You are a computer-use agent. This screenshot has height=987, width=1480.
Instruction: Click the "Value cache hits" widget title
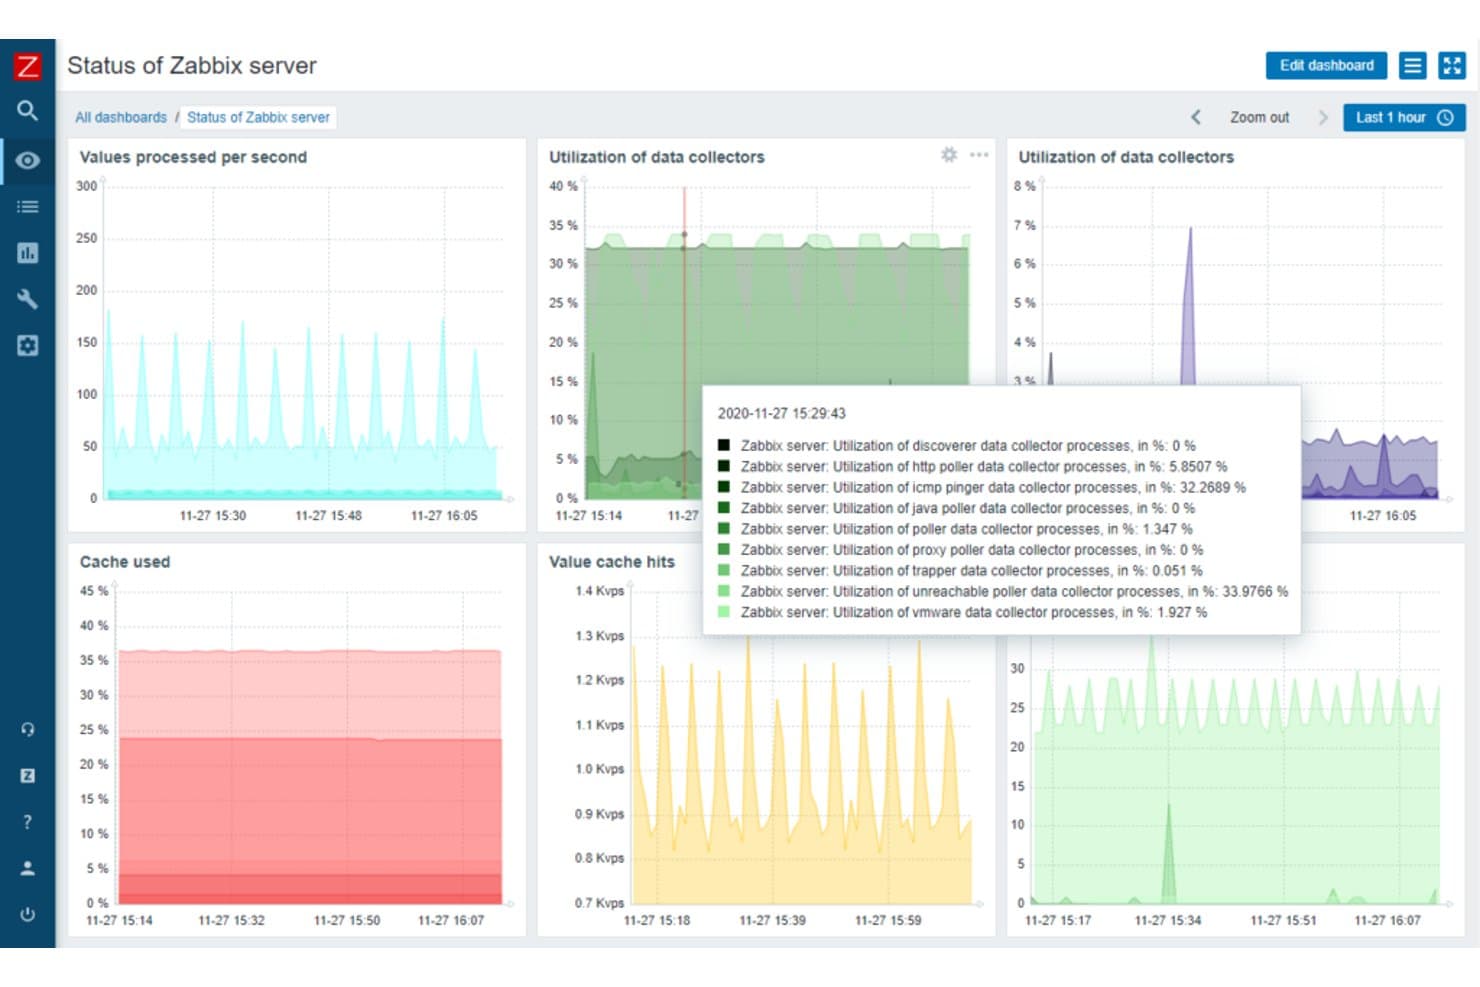pyautogui.click(x=612, y=562)
